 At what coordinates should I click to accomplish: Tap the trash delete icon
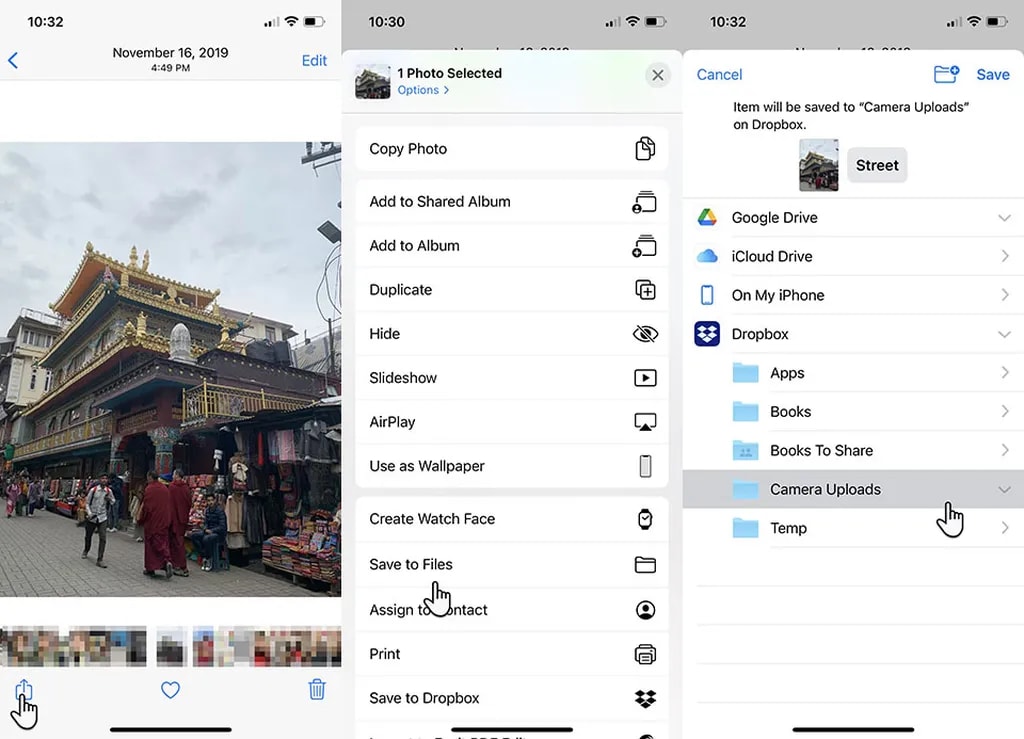click(316, 689)
